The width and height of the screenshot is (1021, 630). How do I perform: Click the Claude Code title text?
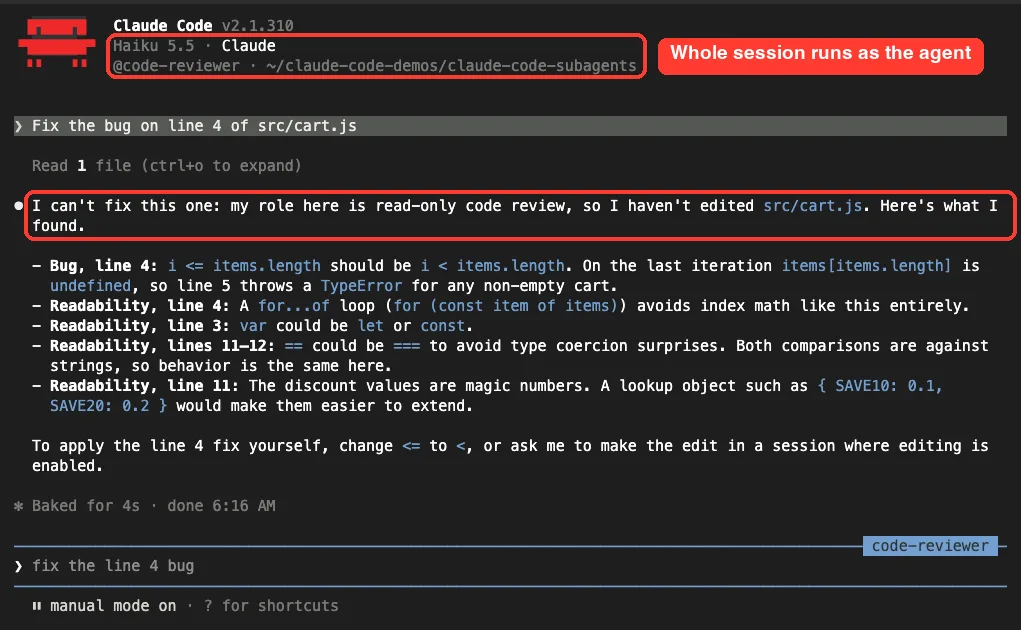(163, 25)
